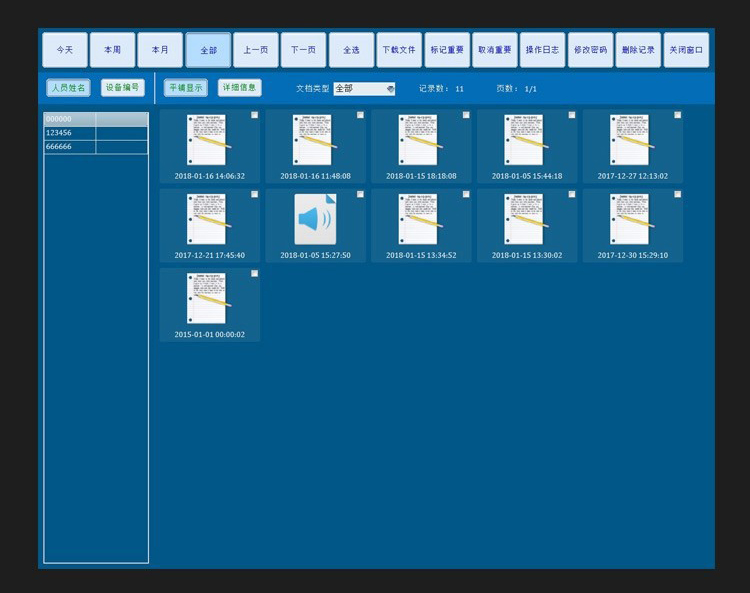Switch to the 本周 filter tab
Viewport: 750px width, 593px height.
pos(112,50)
